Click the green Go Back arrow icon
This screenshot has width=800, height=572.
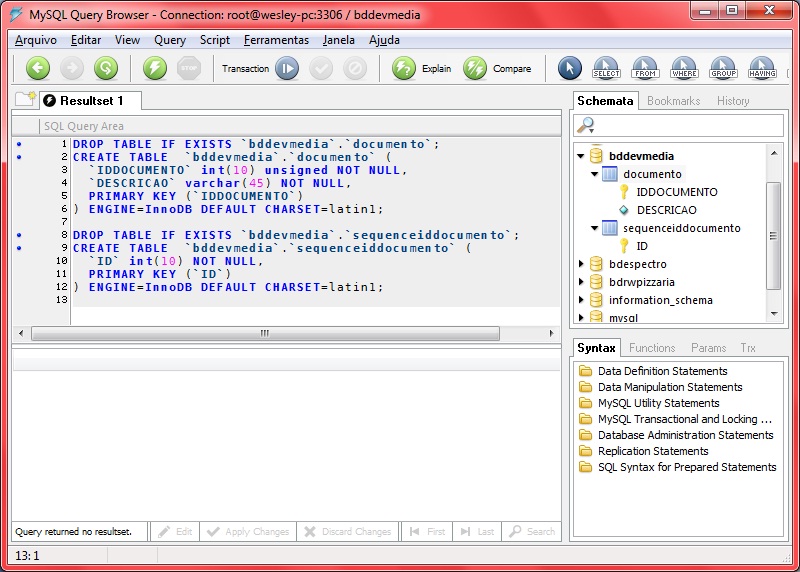[x=38, y=68]
